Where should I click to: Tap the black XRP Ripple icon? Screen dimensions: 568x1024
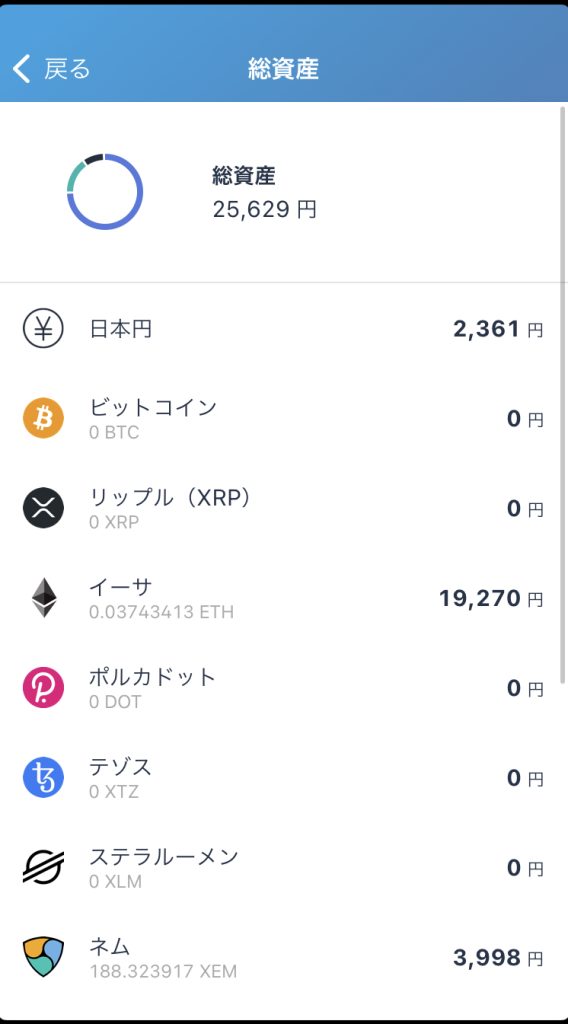coord(43,508)
